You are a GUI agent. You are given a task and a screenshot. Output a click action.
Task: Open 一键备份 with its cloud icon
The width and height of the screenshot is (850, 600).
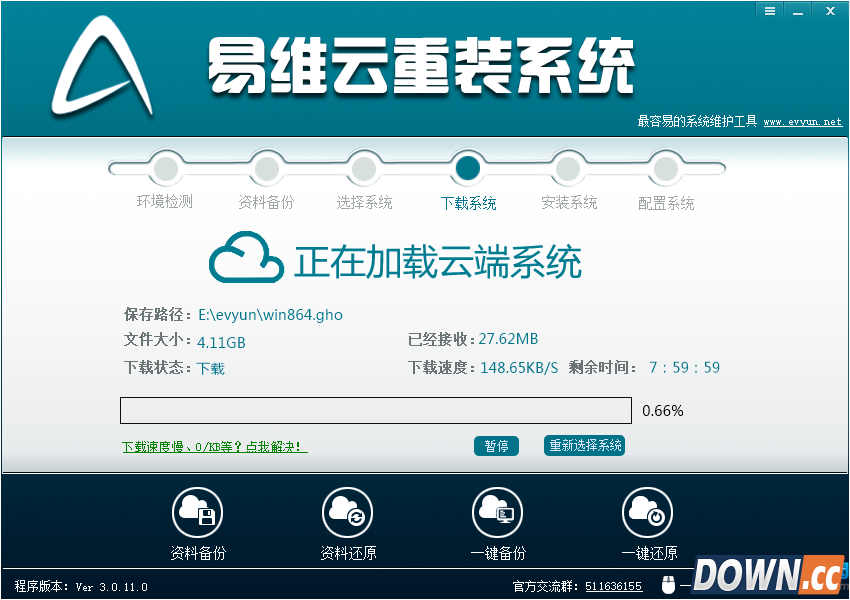click(x=497, y=511)
